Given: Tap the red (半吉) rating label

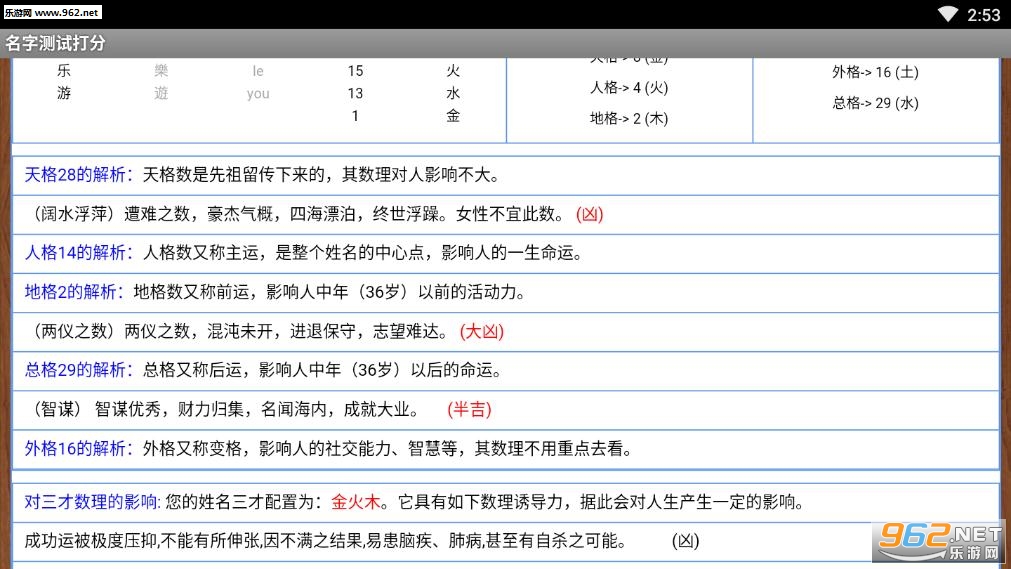Looking at the screenshot, I should tap(469, 410).
